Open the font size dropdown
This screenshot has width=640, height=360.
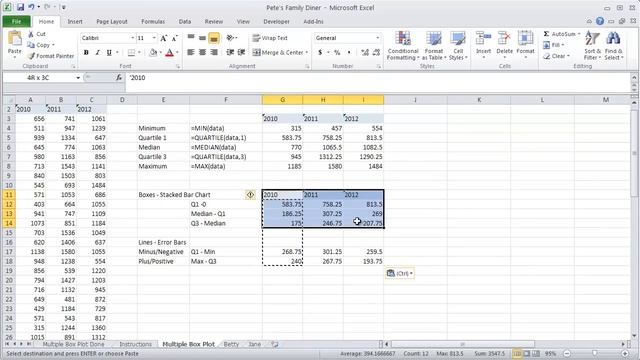(x=154, y=38)
